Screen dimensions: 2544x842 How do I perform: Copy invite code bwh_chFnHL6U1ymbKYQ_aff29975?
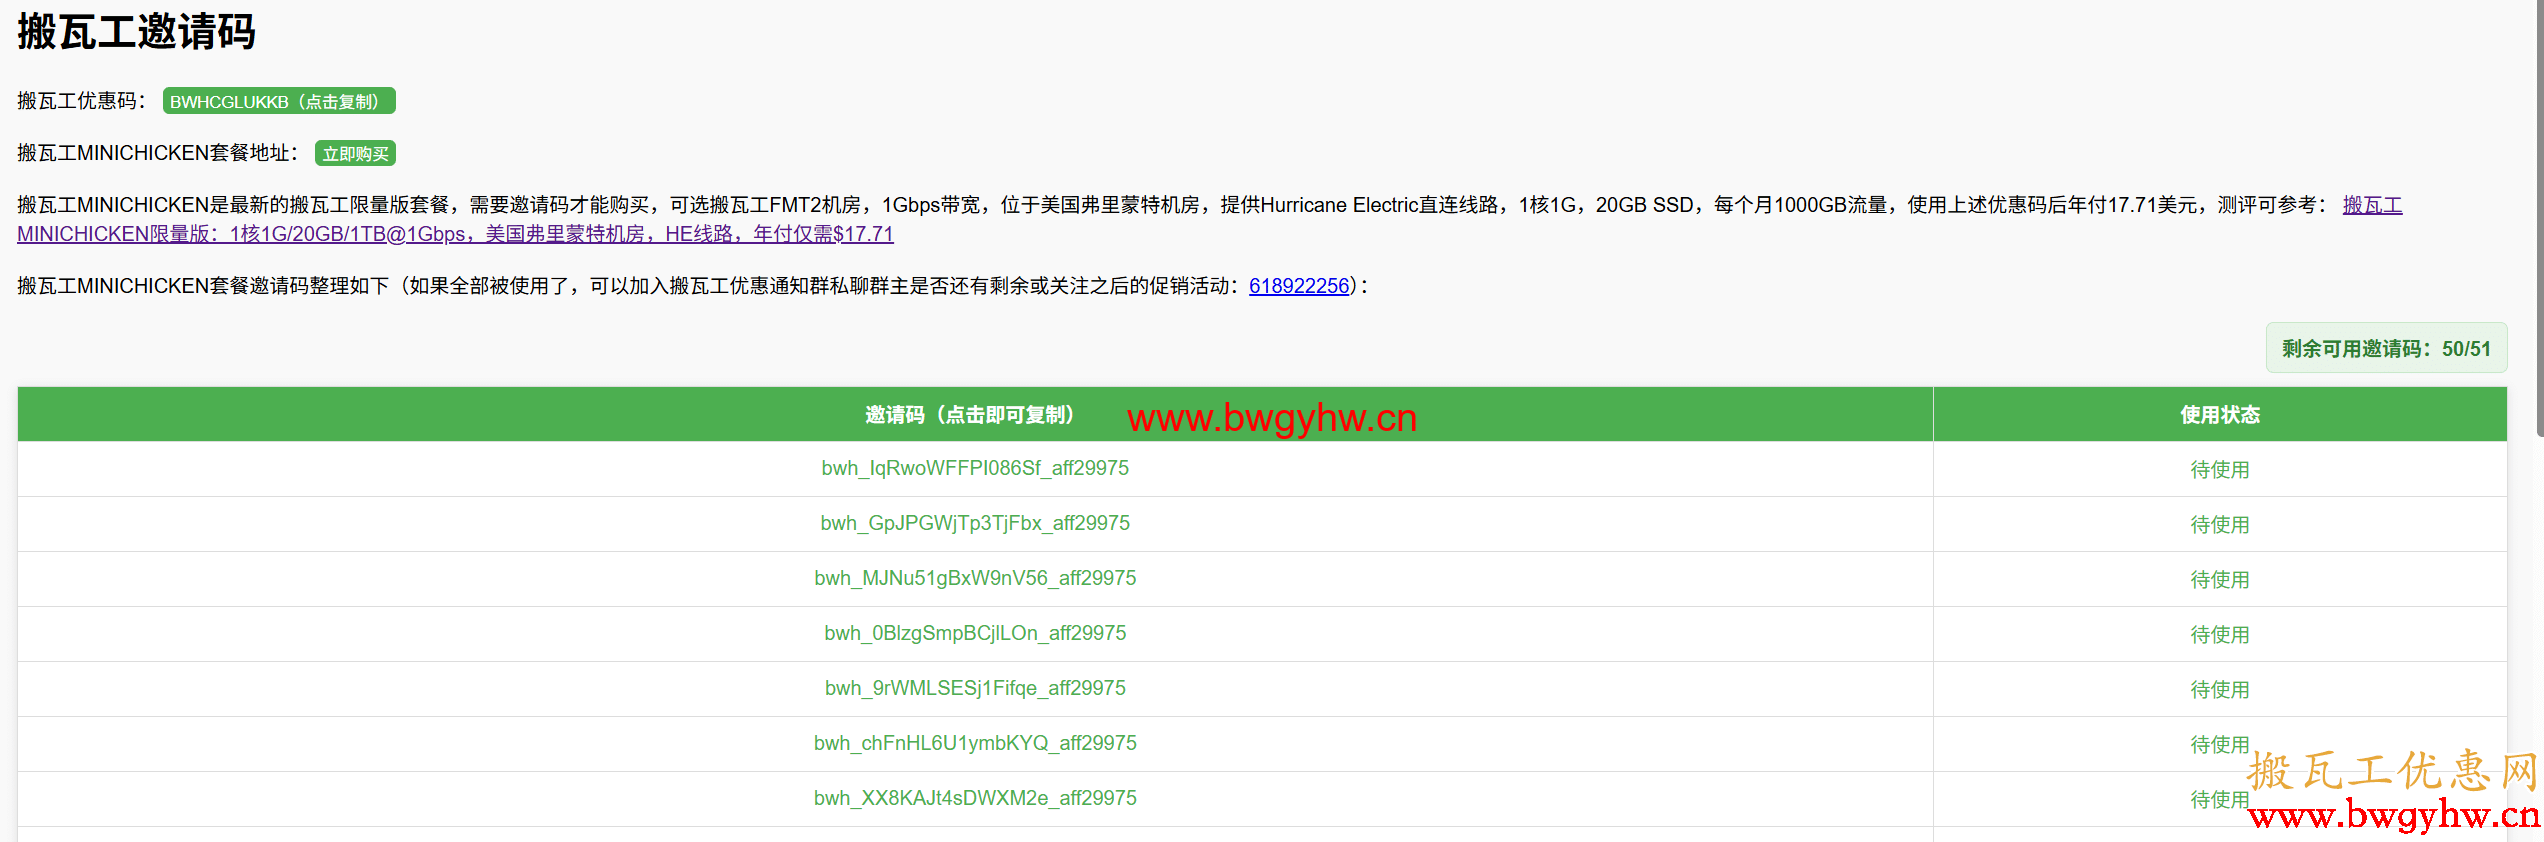(975, 743)
